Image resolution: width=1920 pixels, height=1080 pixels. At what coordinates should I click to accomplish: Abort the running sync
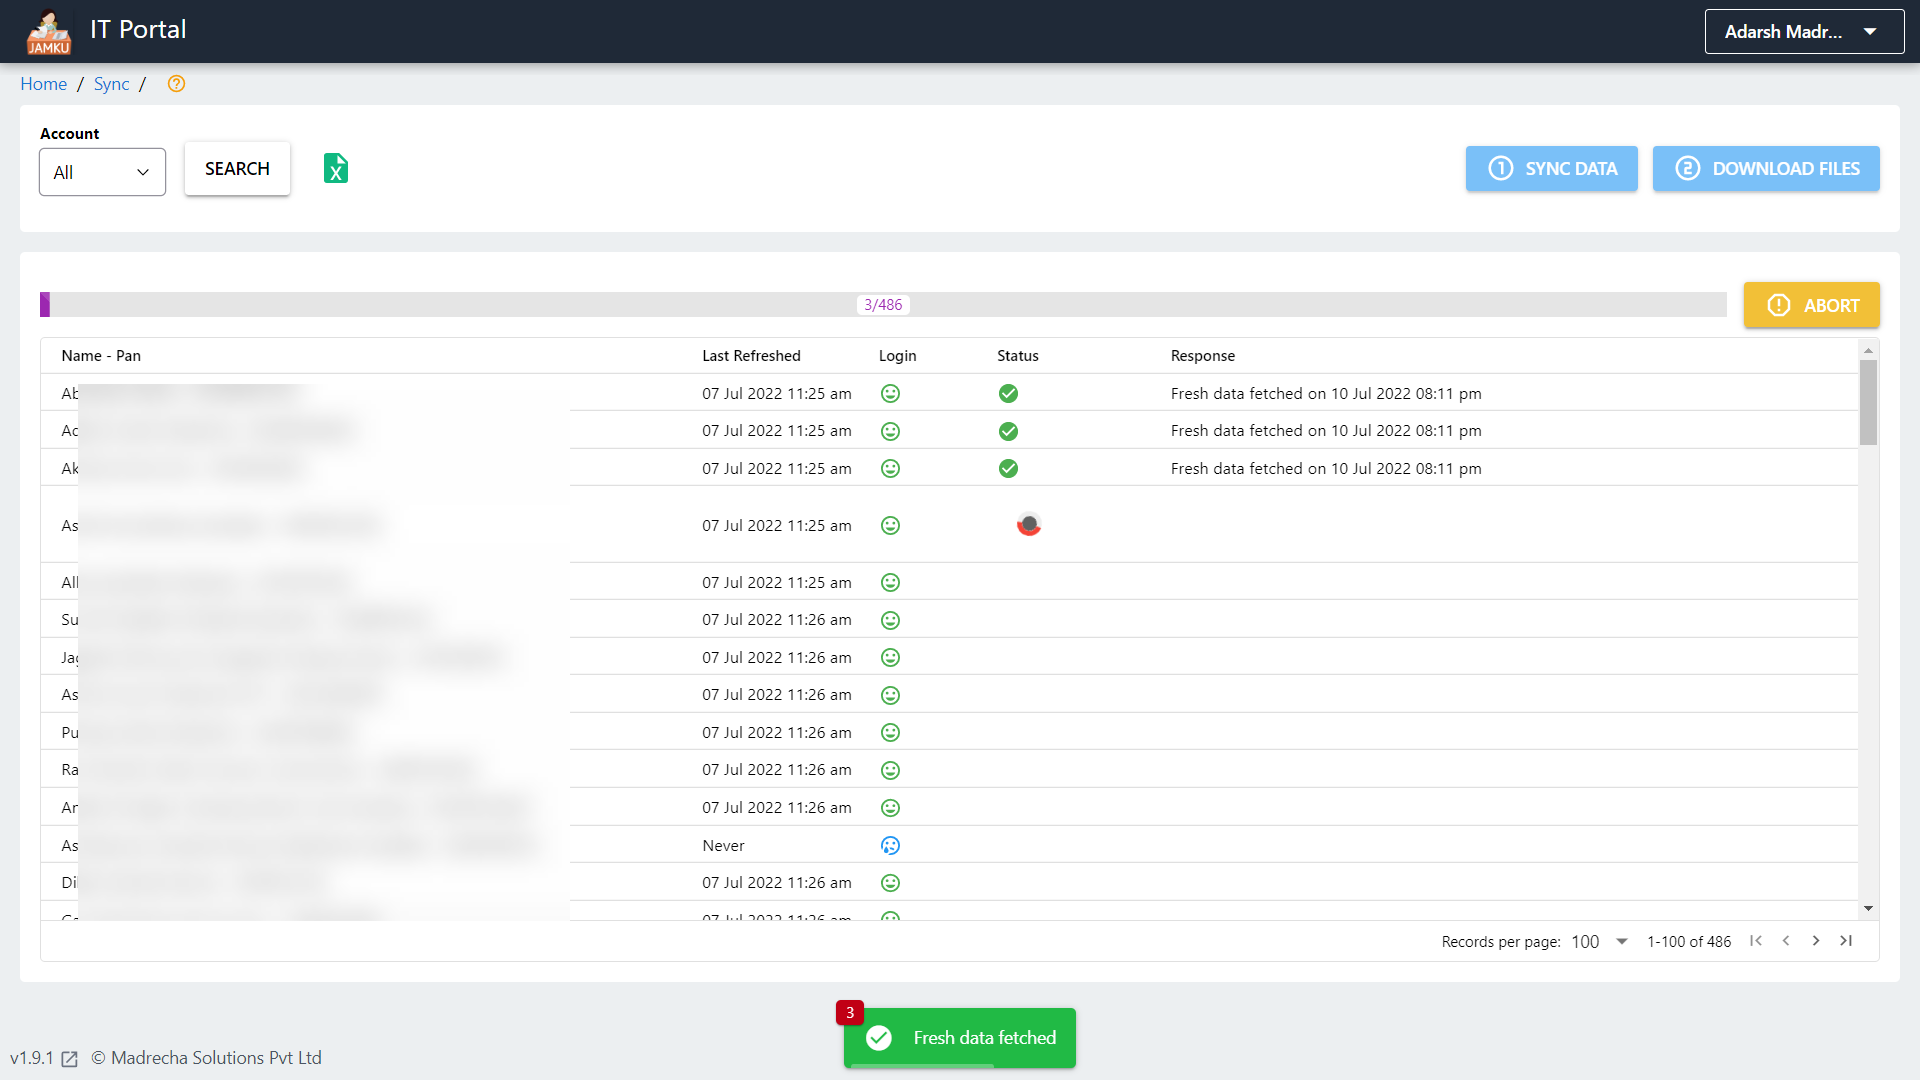[1811, 305]
